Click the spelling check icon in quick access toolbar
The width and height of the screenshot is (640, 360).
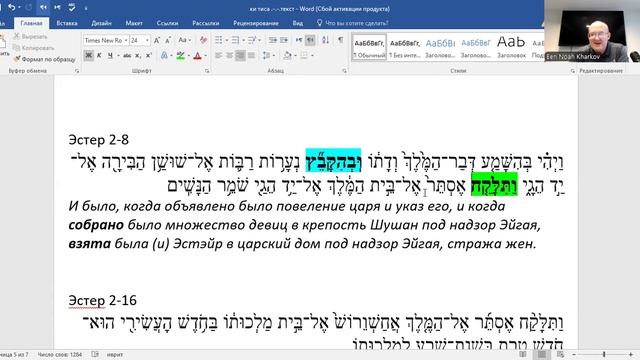[72, 7]
